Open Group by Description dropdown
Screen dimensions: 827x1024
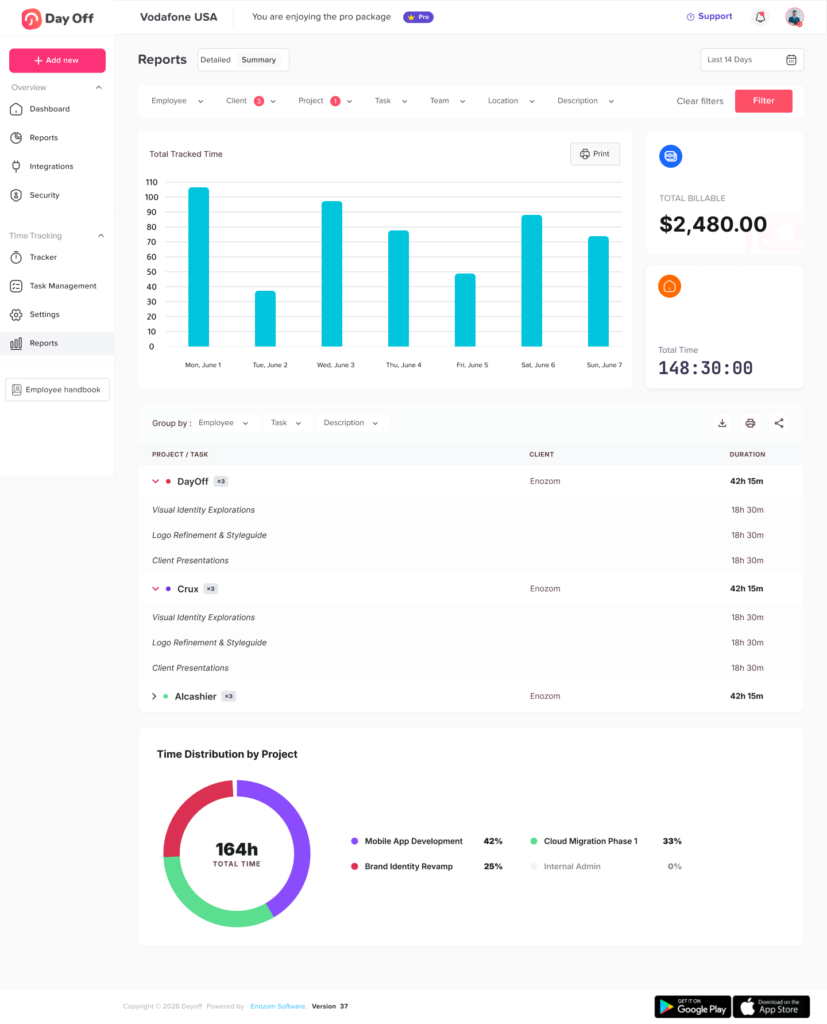click(351, 423)
